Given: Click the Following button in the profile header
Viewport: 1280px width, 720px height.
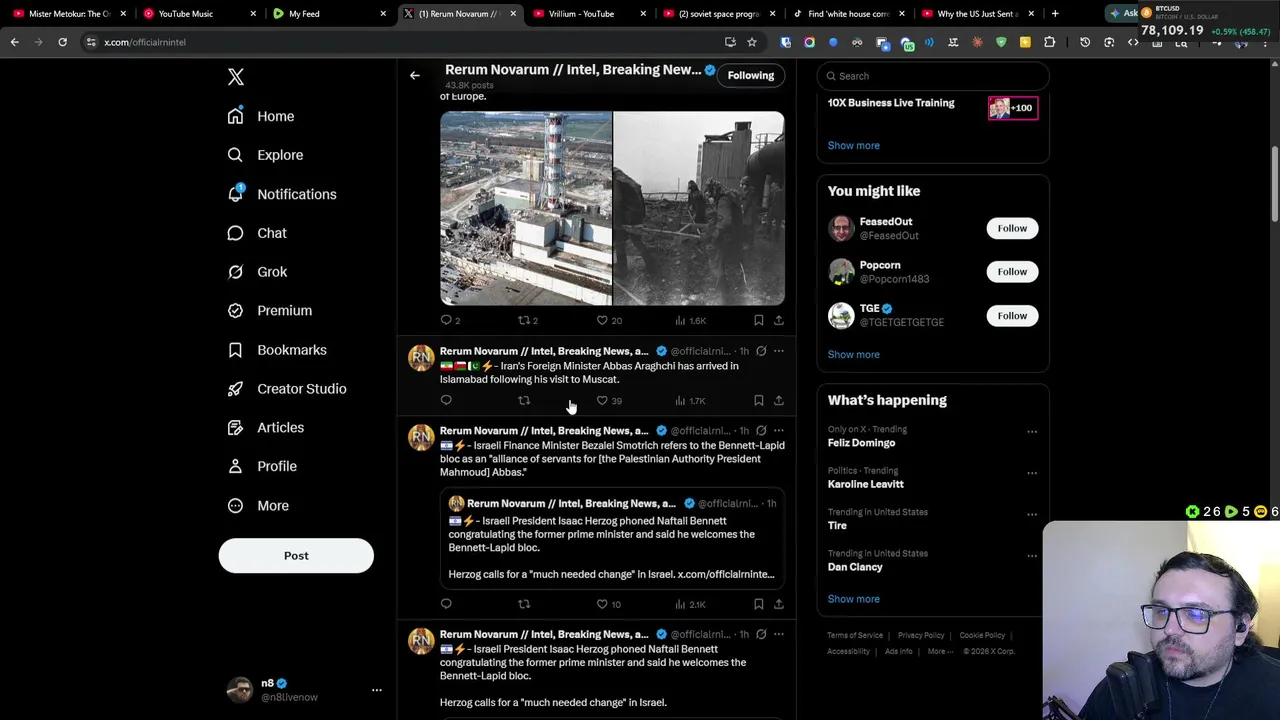Looking at the screenshot, I should [751, 76].
